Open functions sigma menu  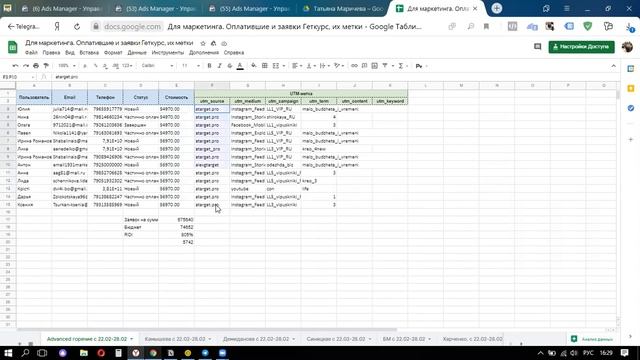pos(401,66)
